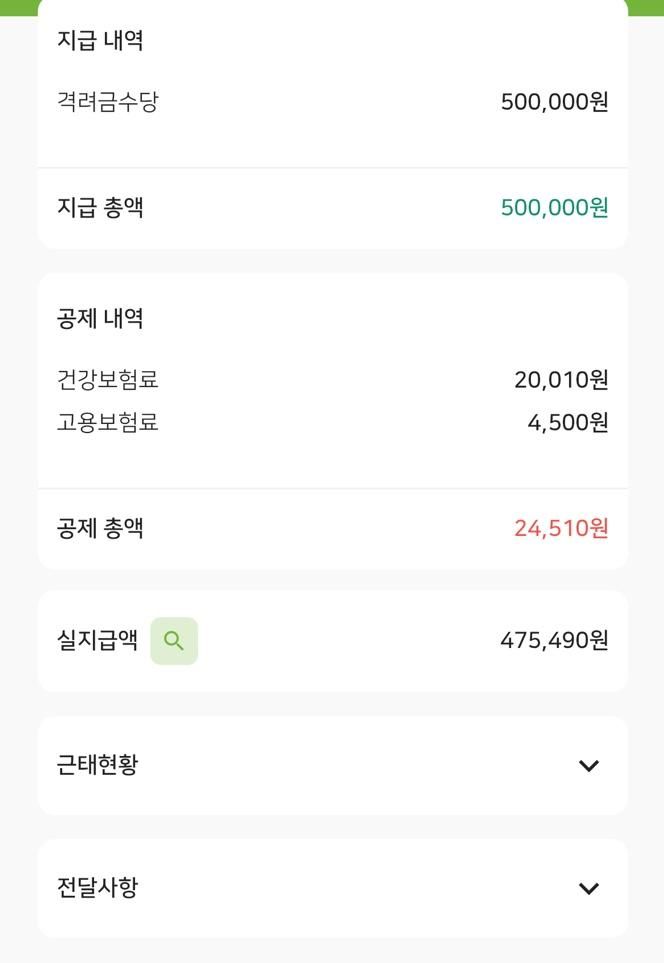Tap the 건강보험료 deduction label
The image size is (664, 963).
coord(108,380)
